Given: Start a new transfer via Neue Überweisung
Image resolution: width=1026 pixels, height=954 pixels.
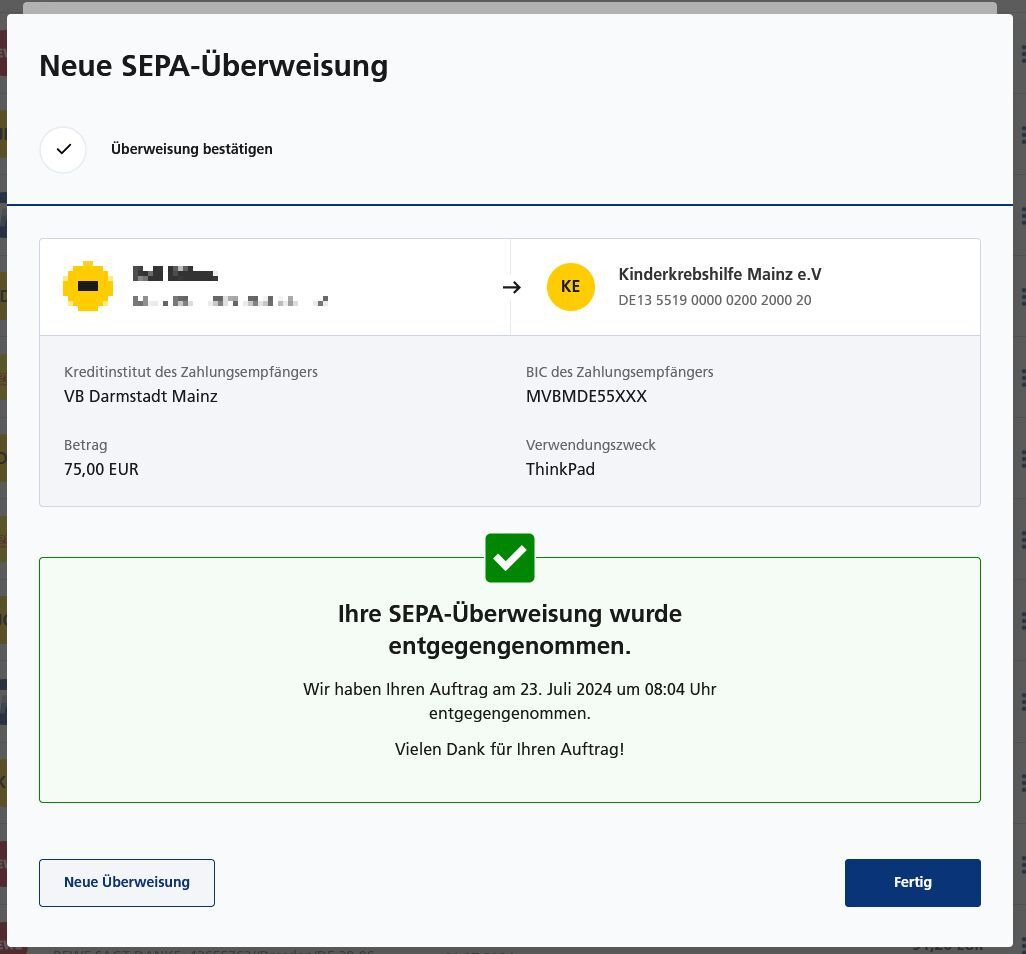Looking at the screenshot, I should (x=127, y=882).
